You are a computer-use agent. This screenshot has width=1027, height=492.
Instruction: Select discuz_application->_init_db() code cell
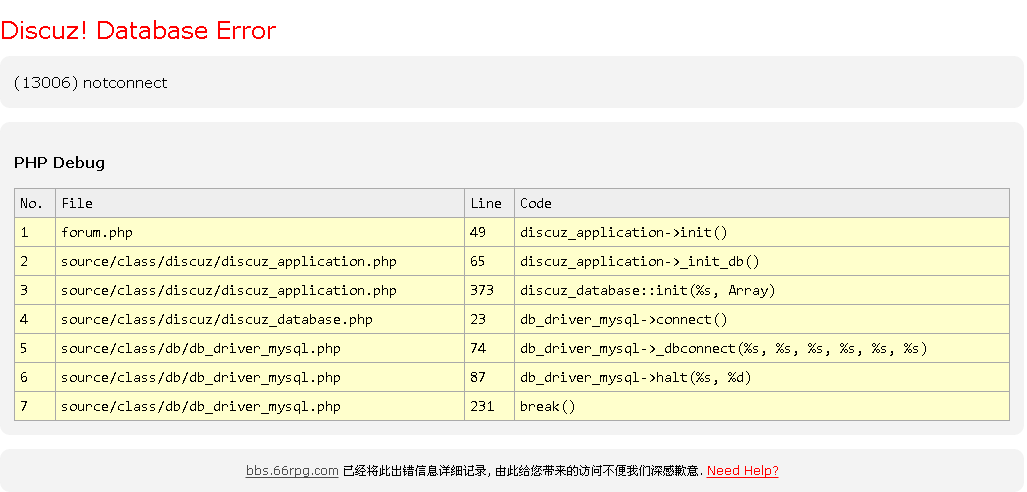[x=762, y=261]
